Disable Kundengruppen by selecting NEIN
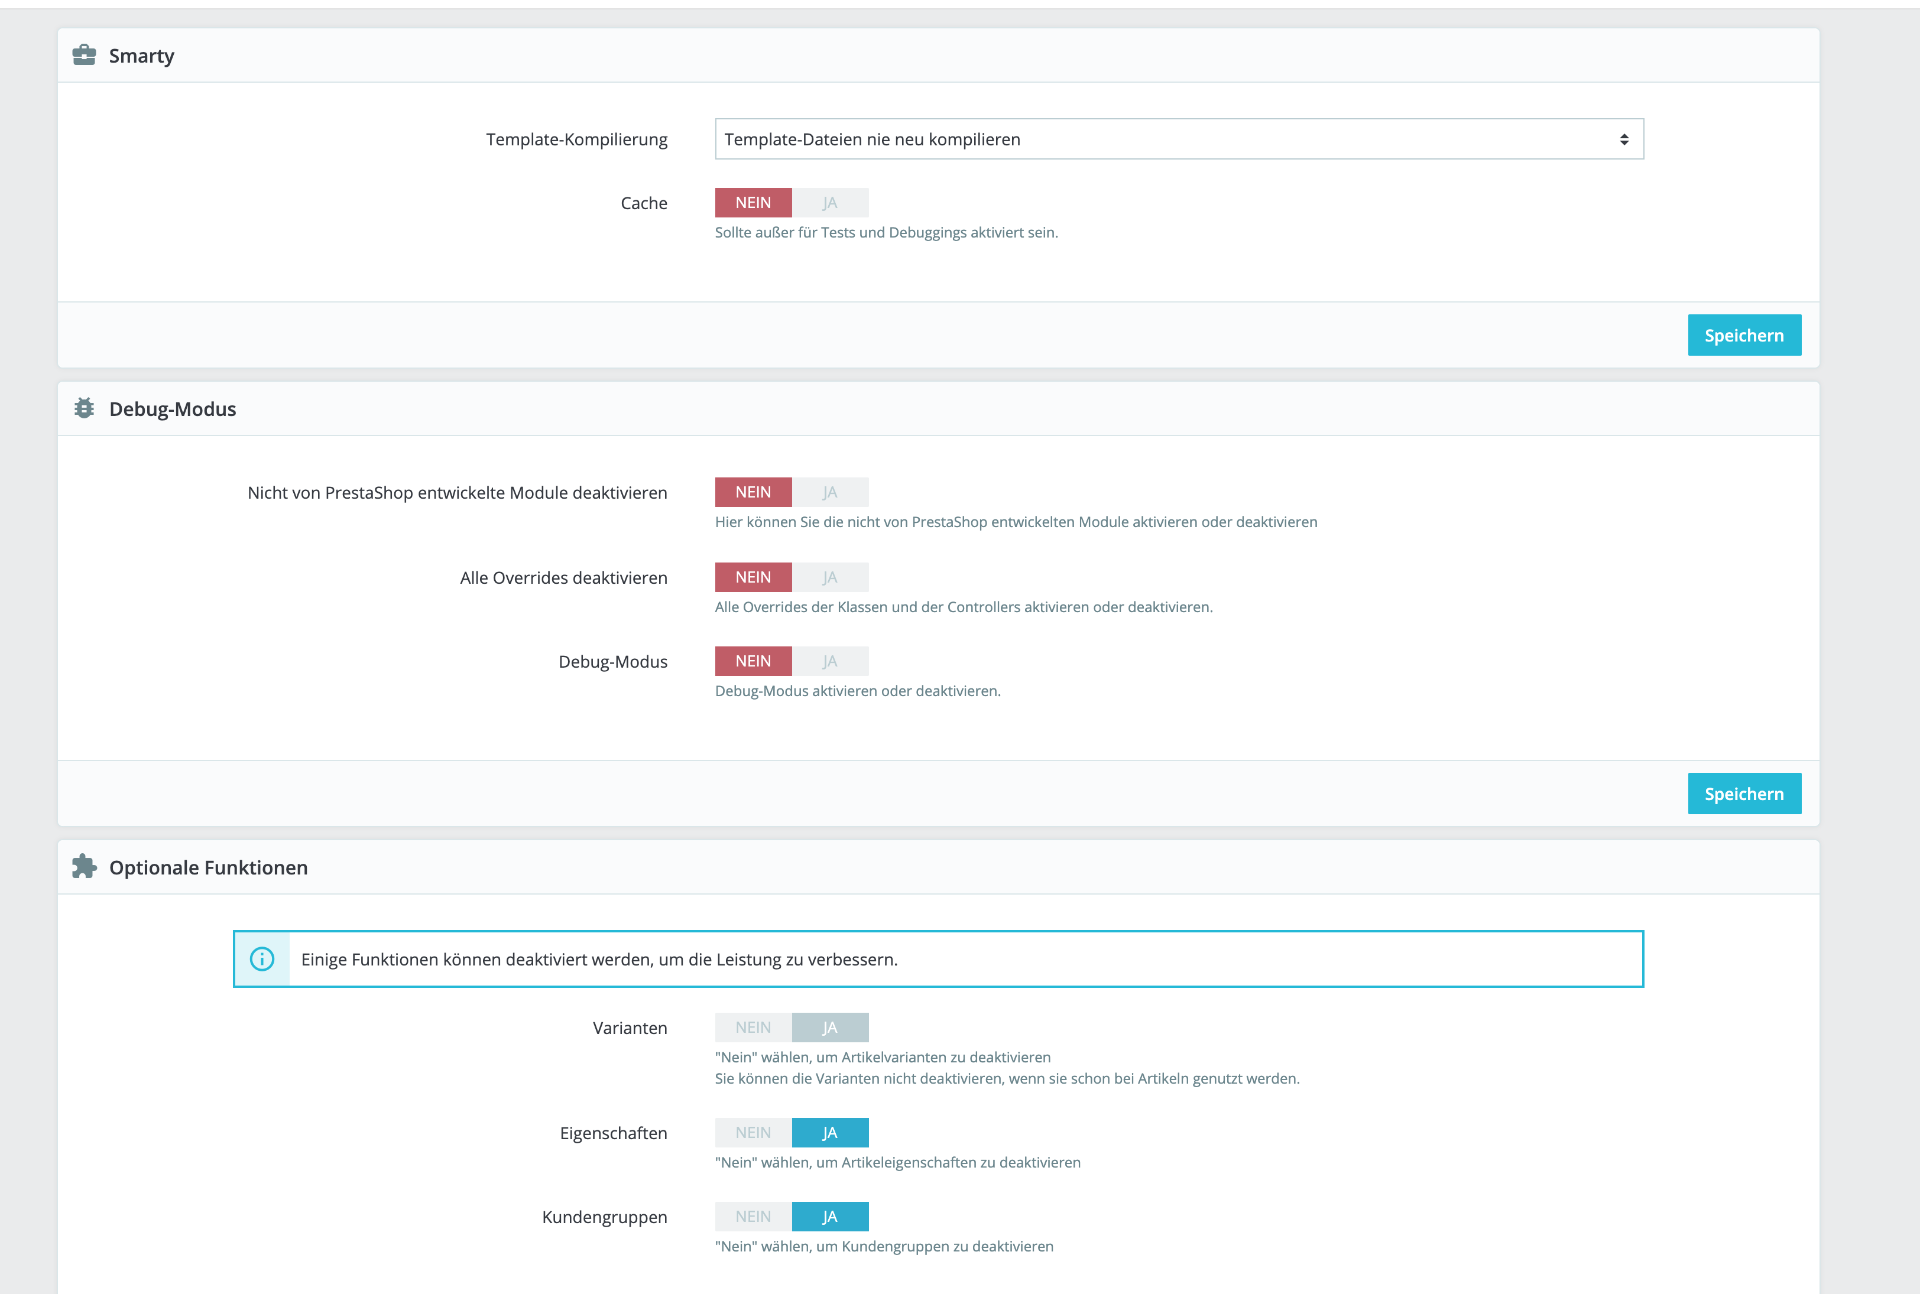This screenshot has width=1920, height=1294. tap(753, 1217)
